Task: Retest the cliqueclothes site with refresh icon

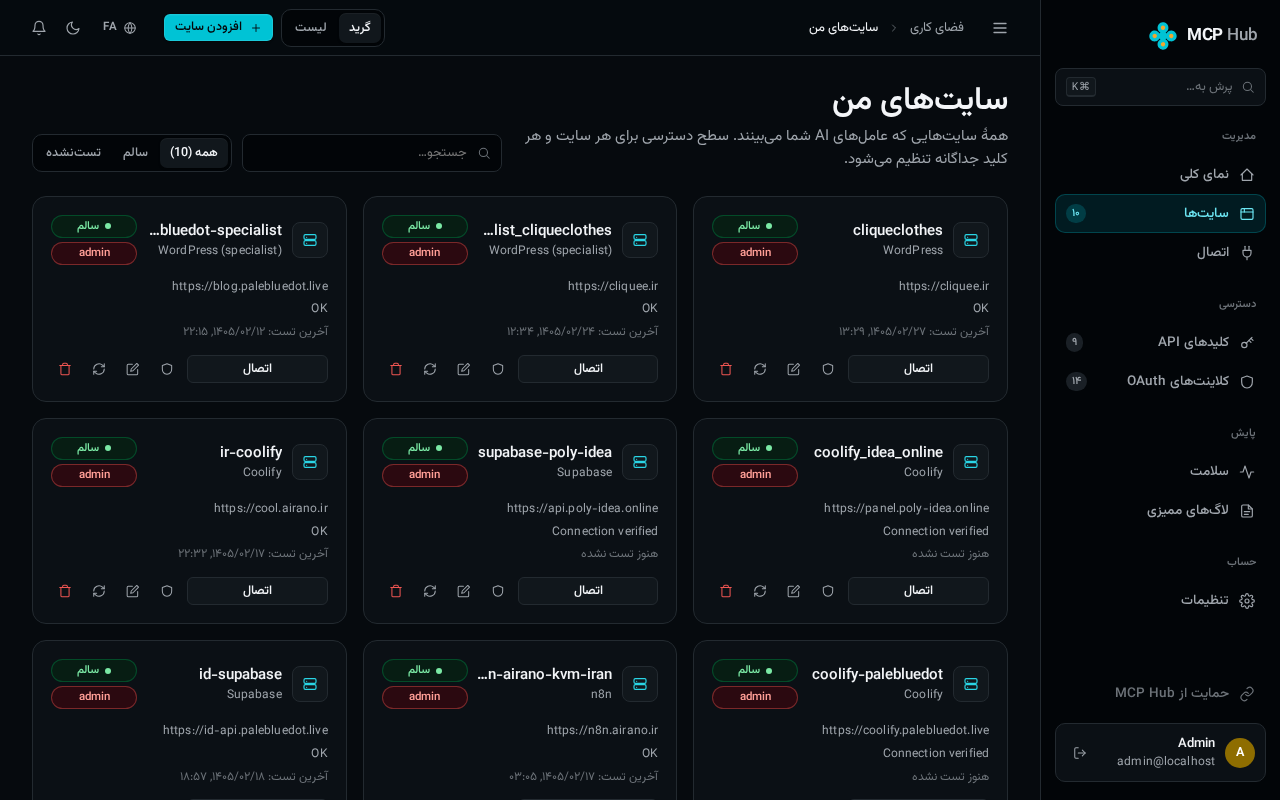Action: [x=760, y=369]
